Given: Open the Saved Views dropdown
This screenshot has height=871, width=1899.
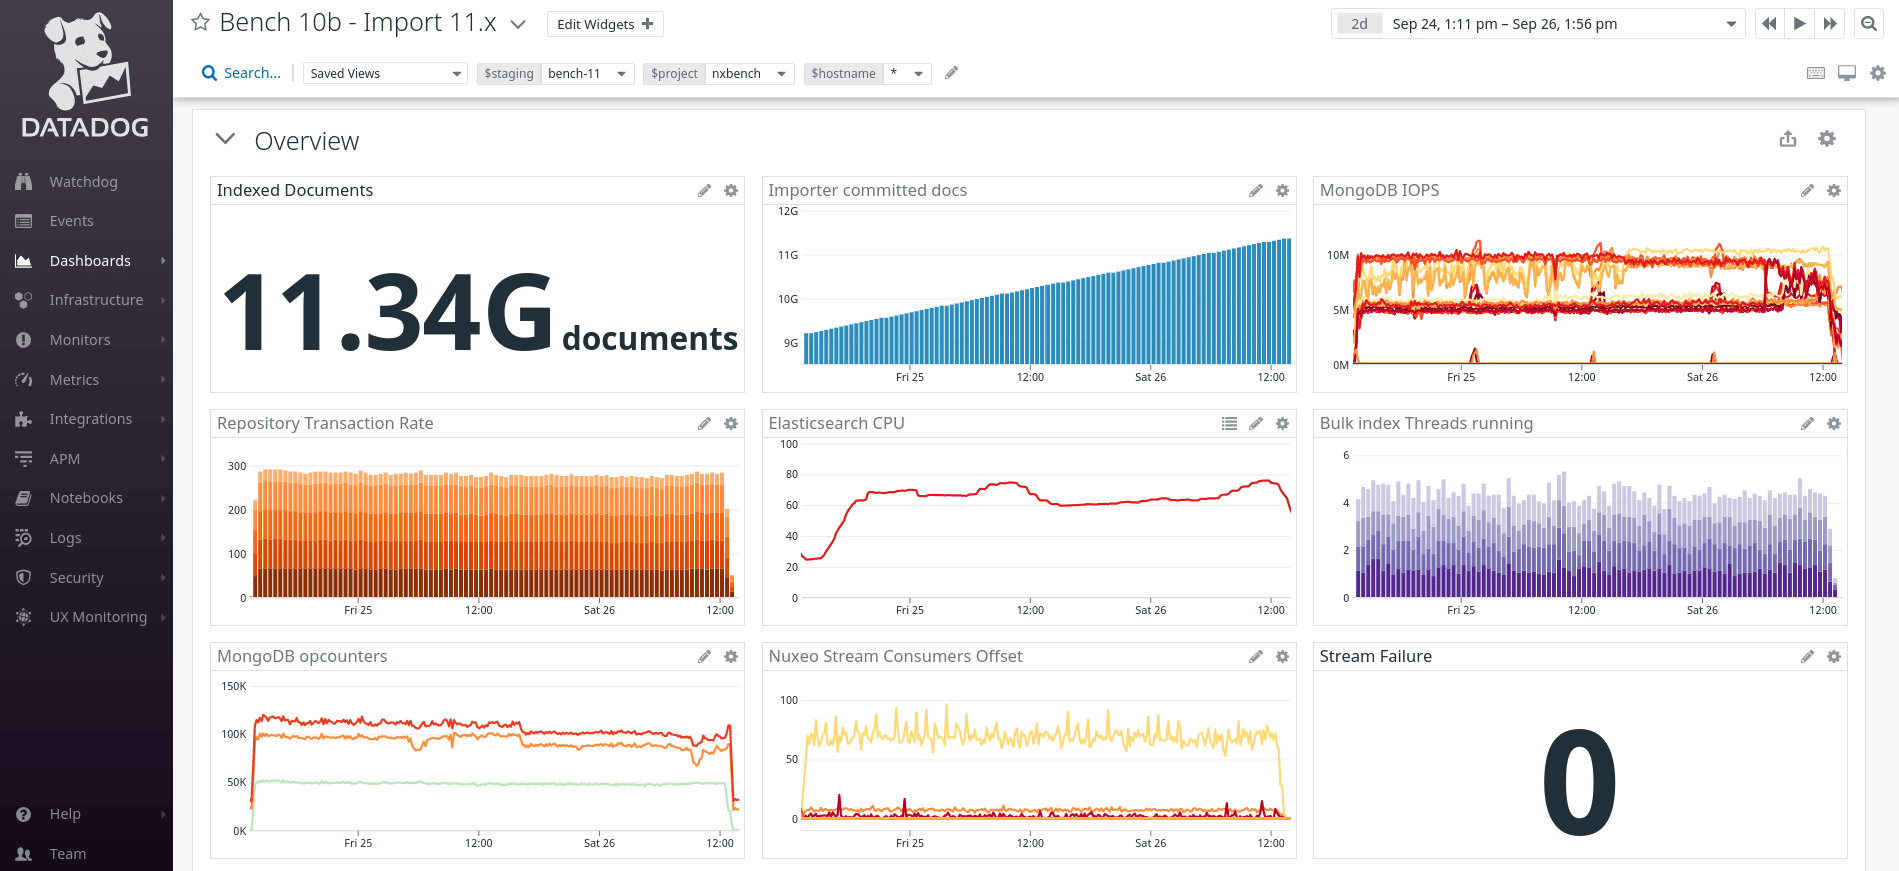Looking at the screenshot, I should (385, 73).
